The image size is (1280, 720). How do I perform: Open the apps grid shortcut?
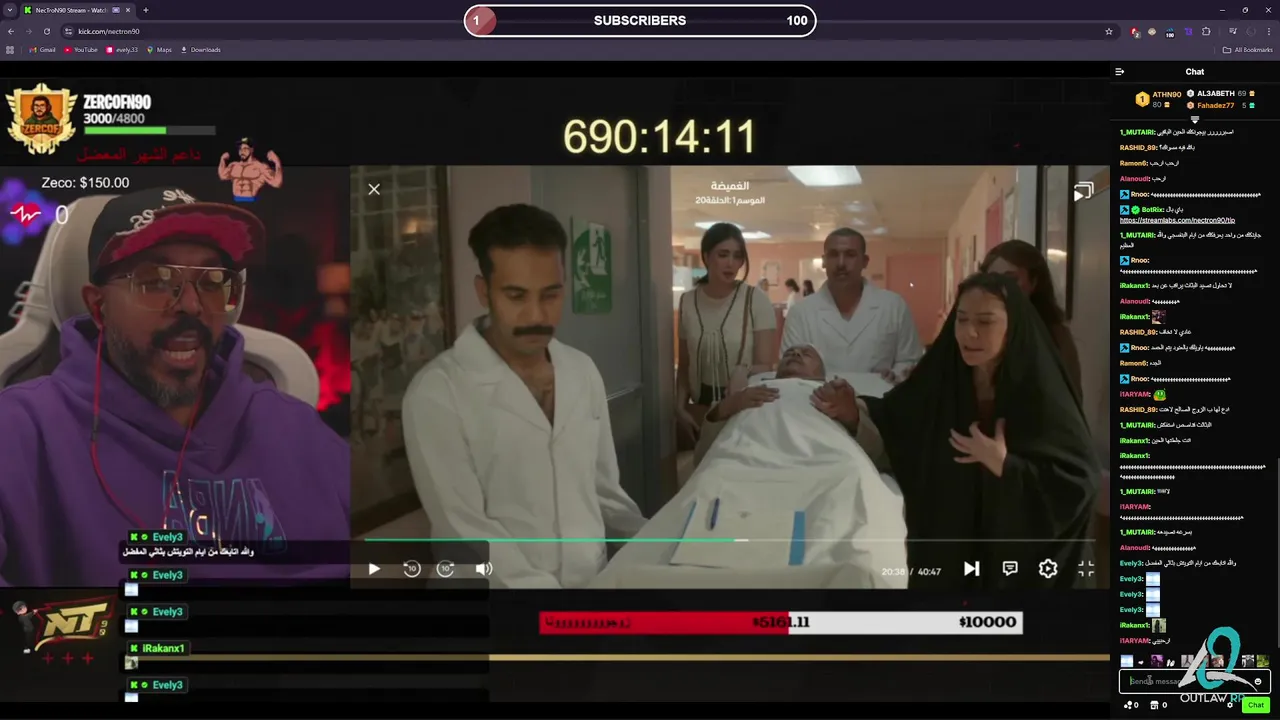pos(10,50)
